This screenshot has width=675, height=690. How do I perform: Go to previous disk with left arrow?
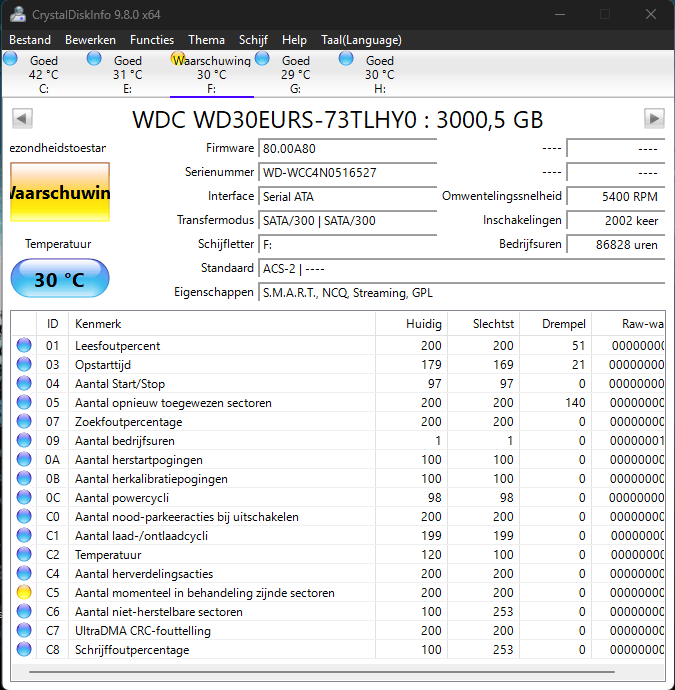(22, 118)
